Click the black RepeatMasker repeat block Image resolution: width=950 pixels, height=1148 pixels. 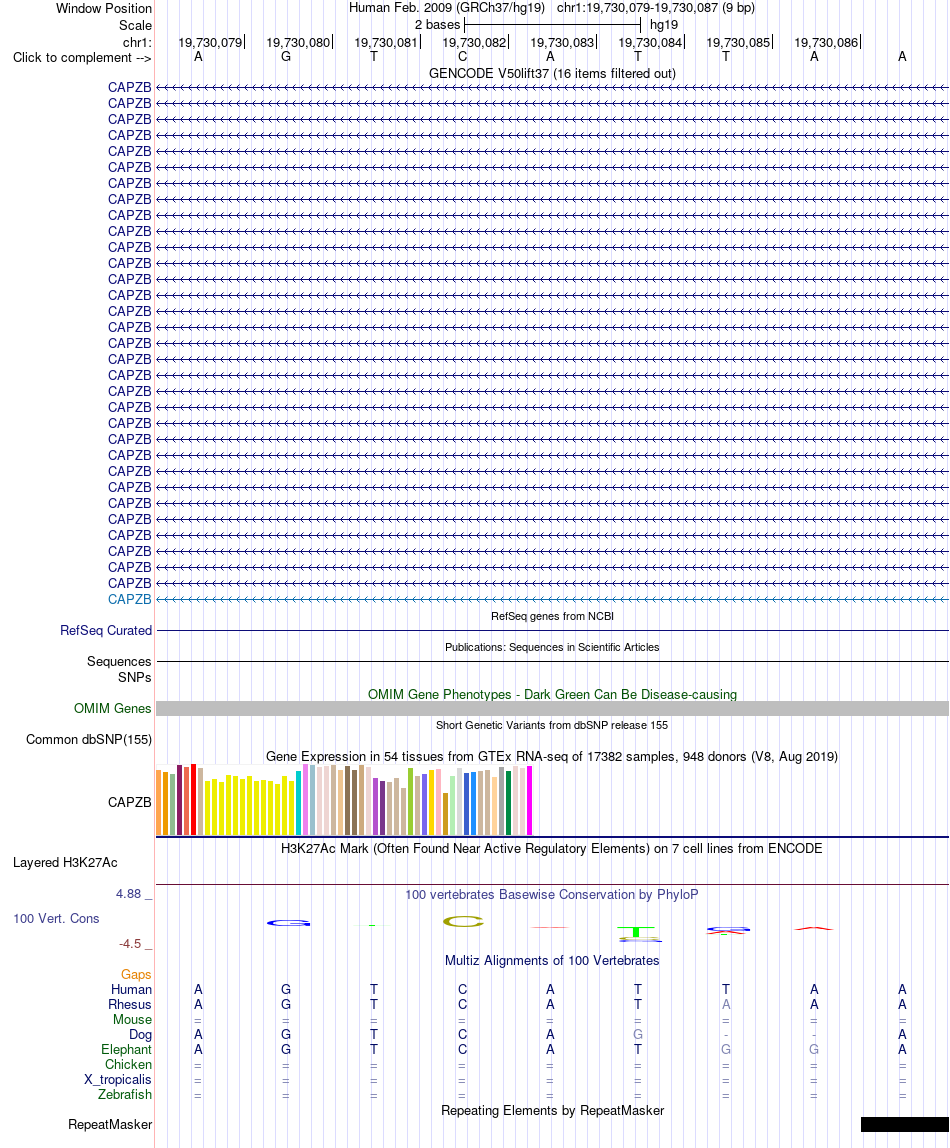(x=905, y=1125)
